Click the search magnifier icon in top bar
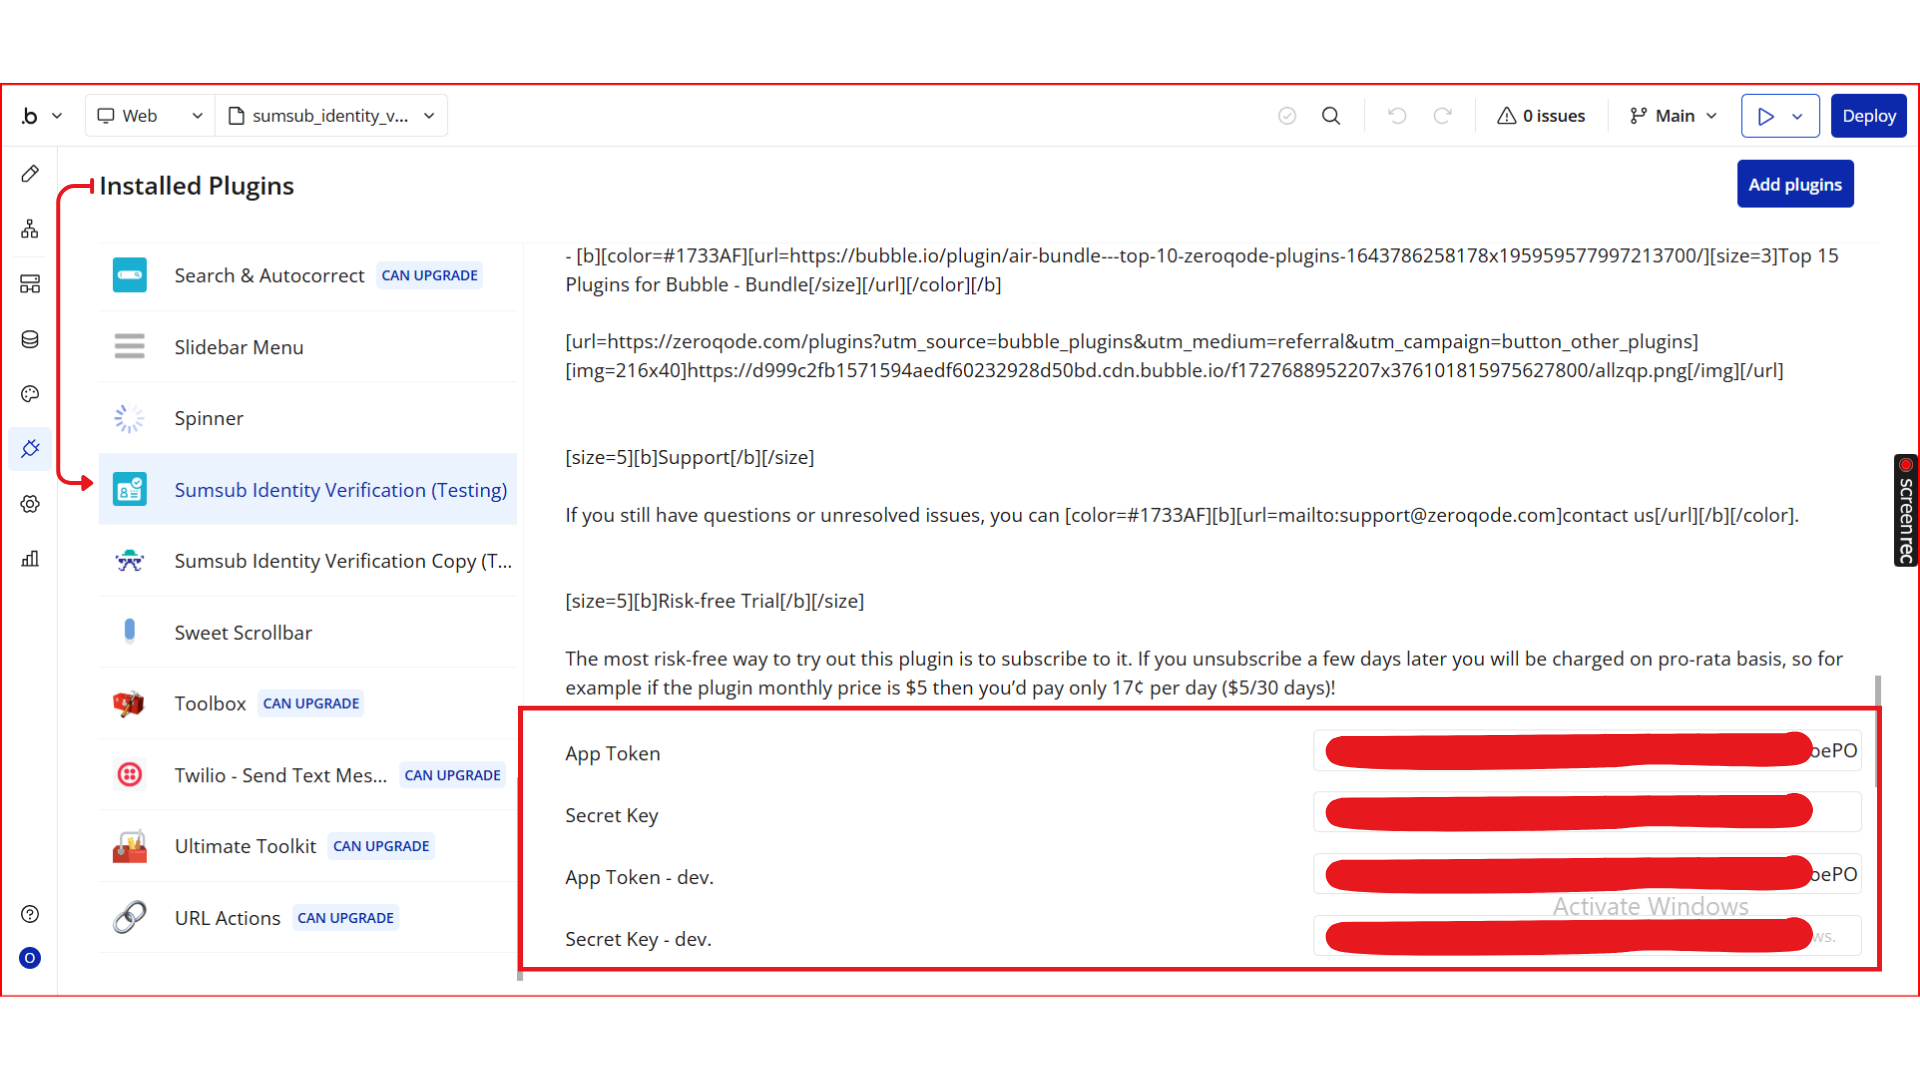Viewport: 1920px width, 1080px height. point(1331,116)
